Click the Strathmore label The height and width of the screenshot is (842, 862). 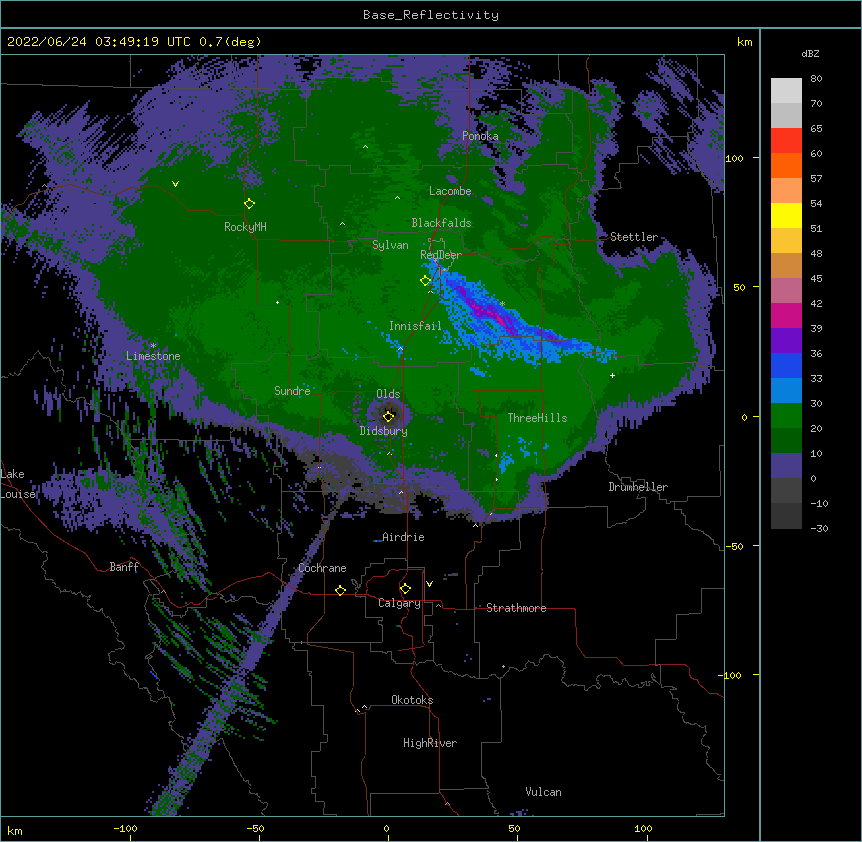pos(516,608)
